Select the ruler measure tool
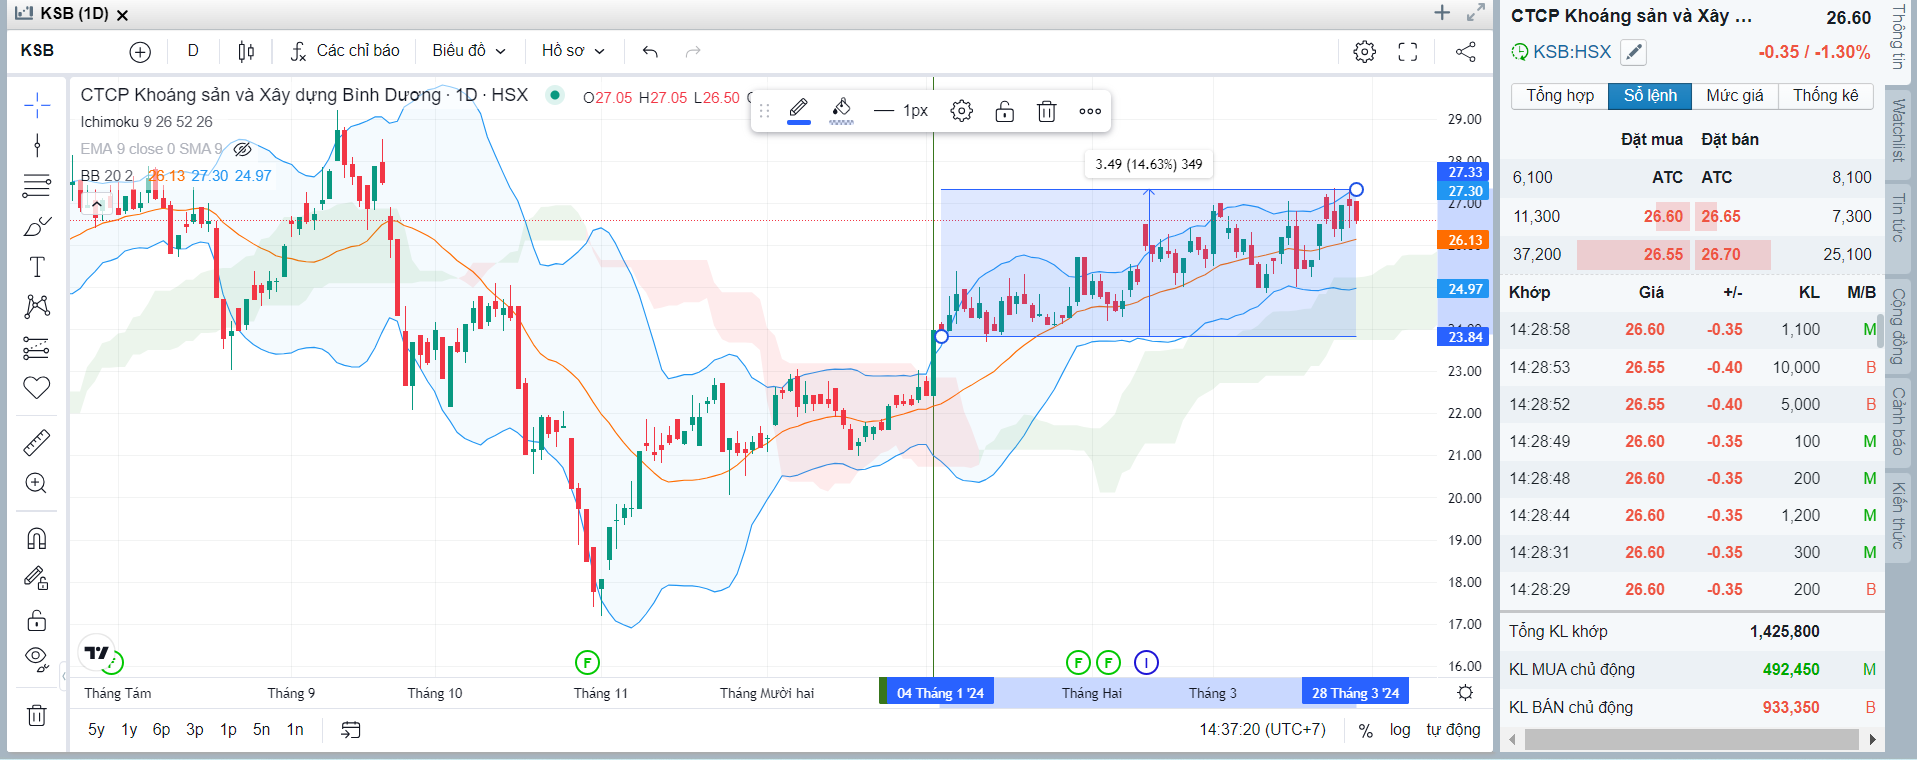Viewport: 1917px width, 760px height. pos(37,442)
